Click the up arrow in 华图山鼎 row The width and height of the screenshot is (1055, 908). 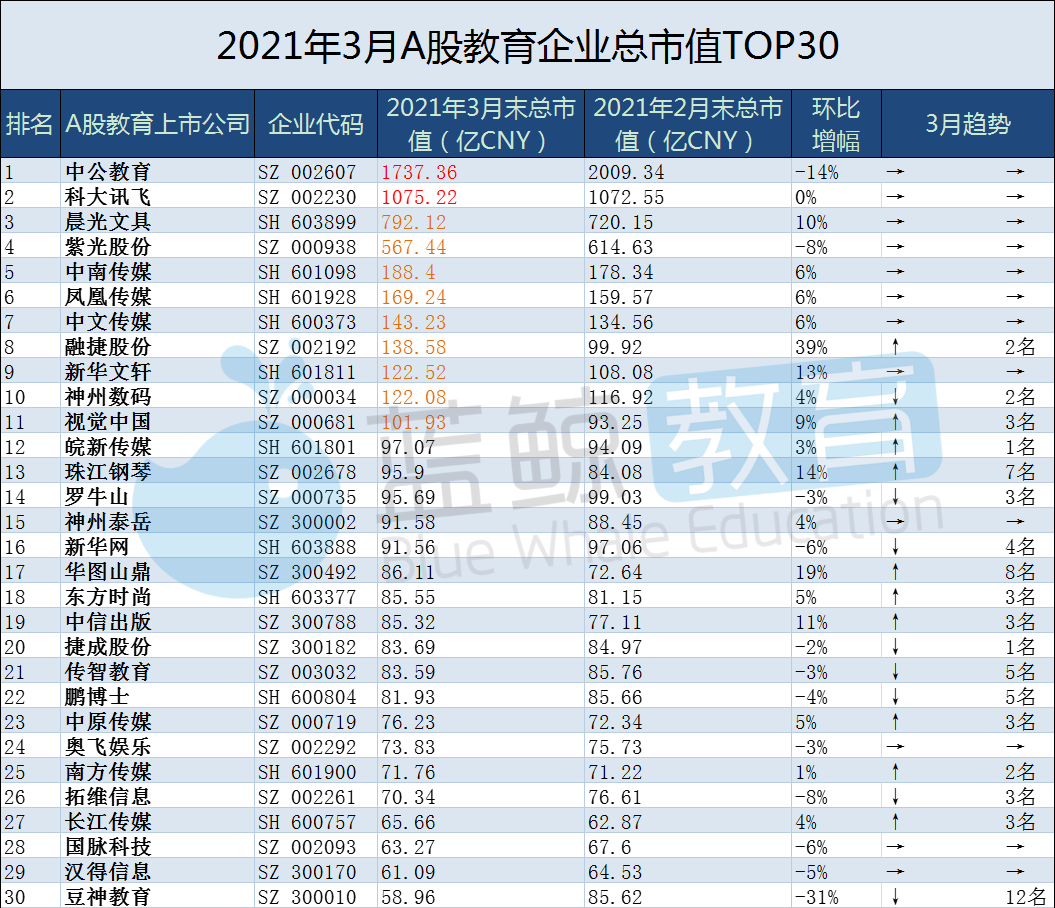coord(896,572)
